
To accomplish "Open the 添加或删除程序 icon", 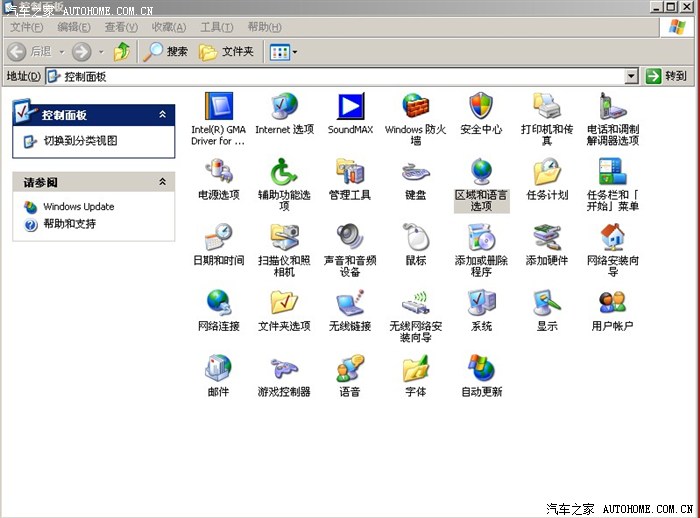I will (481, 238).
